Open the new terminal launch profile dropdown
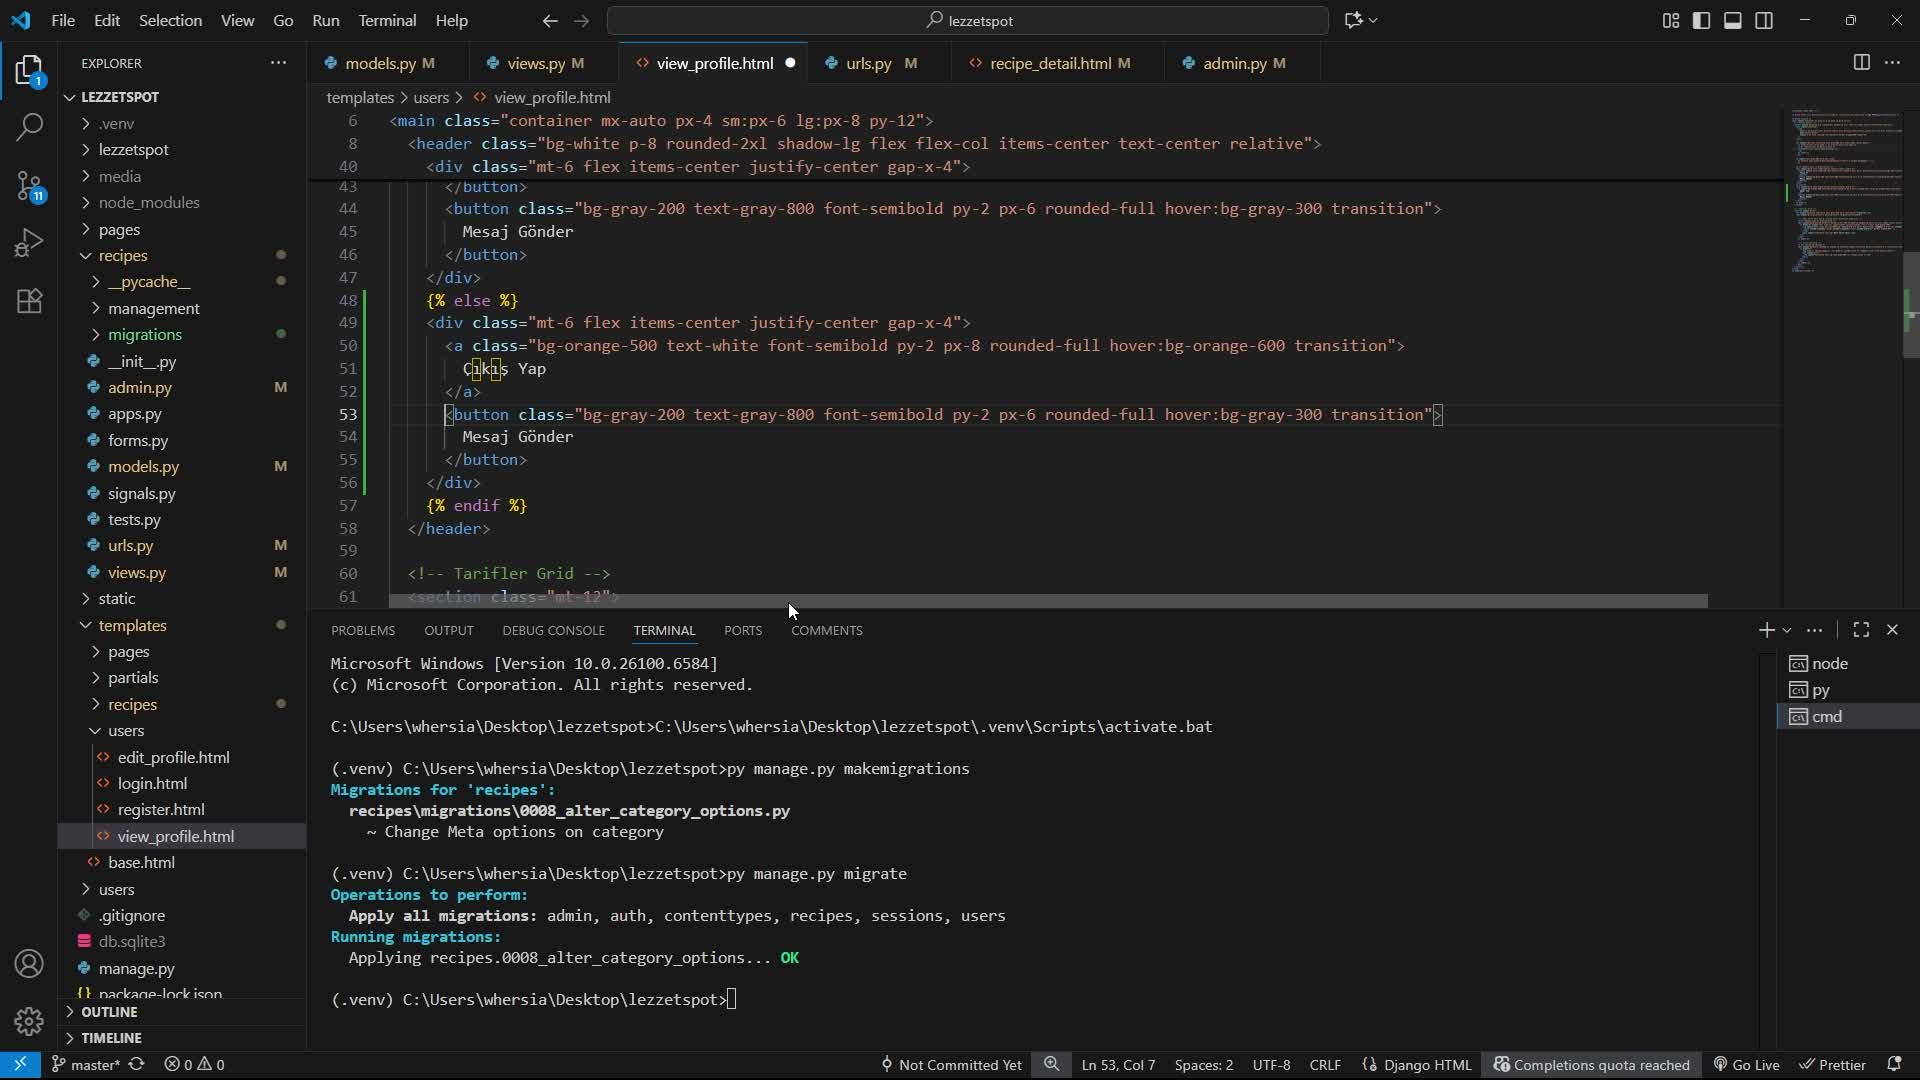 click(x=1787, y=630)
